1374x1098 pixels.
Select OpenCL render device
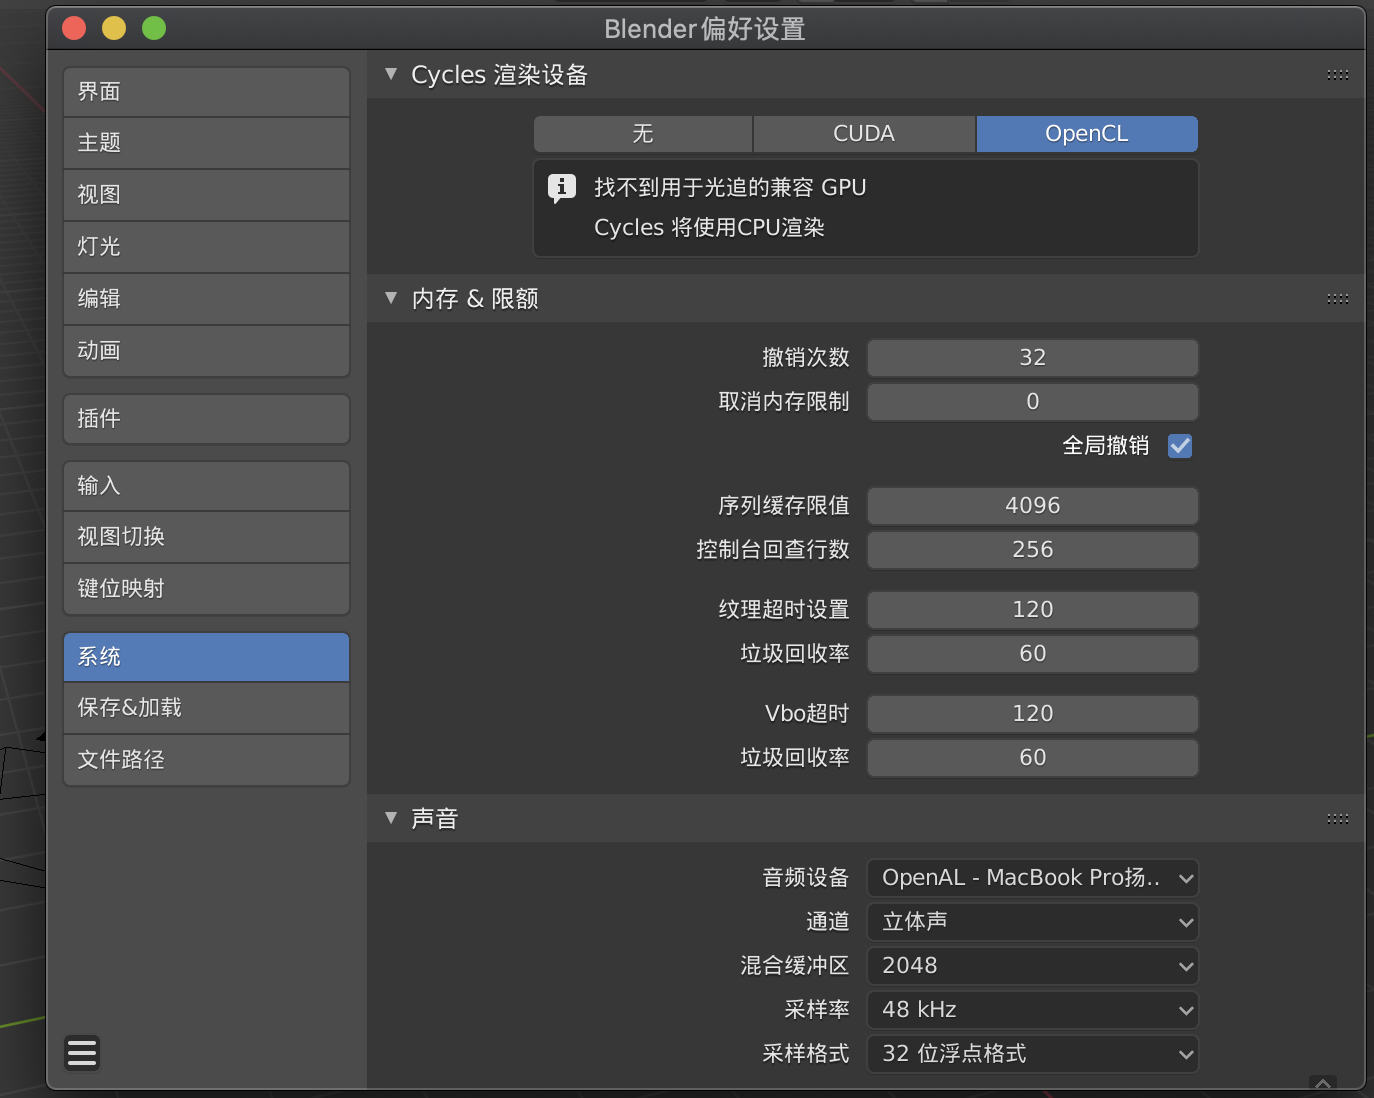(1086, 134)
